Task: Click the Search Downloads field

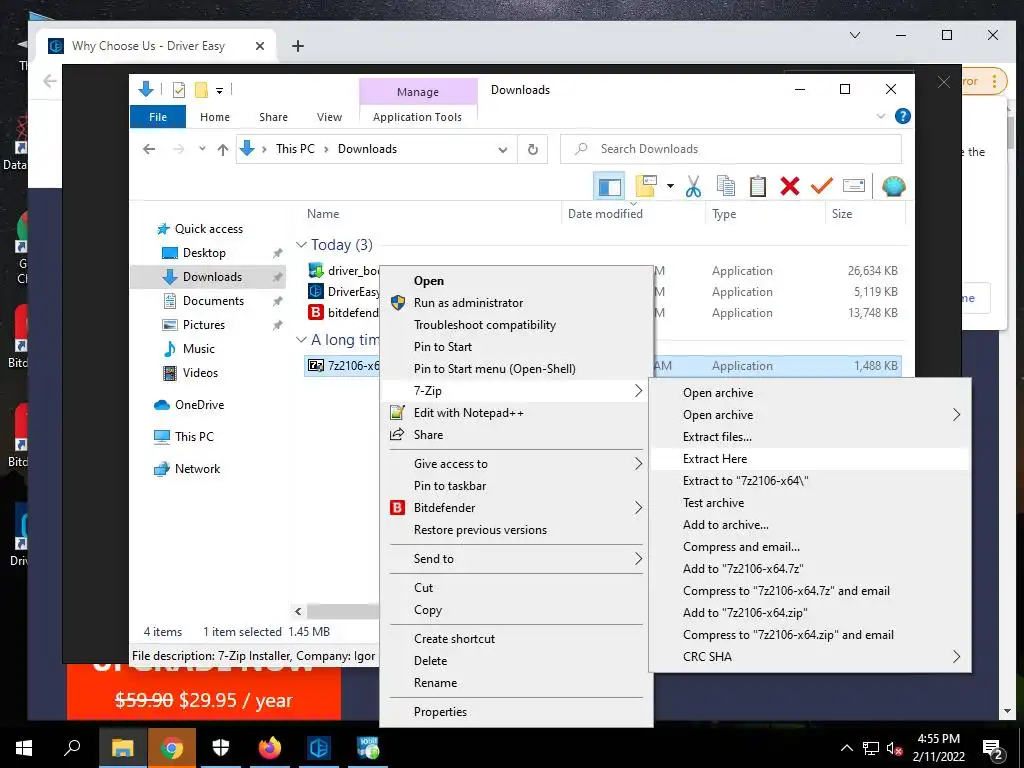Action: coord(731,149)
